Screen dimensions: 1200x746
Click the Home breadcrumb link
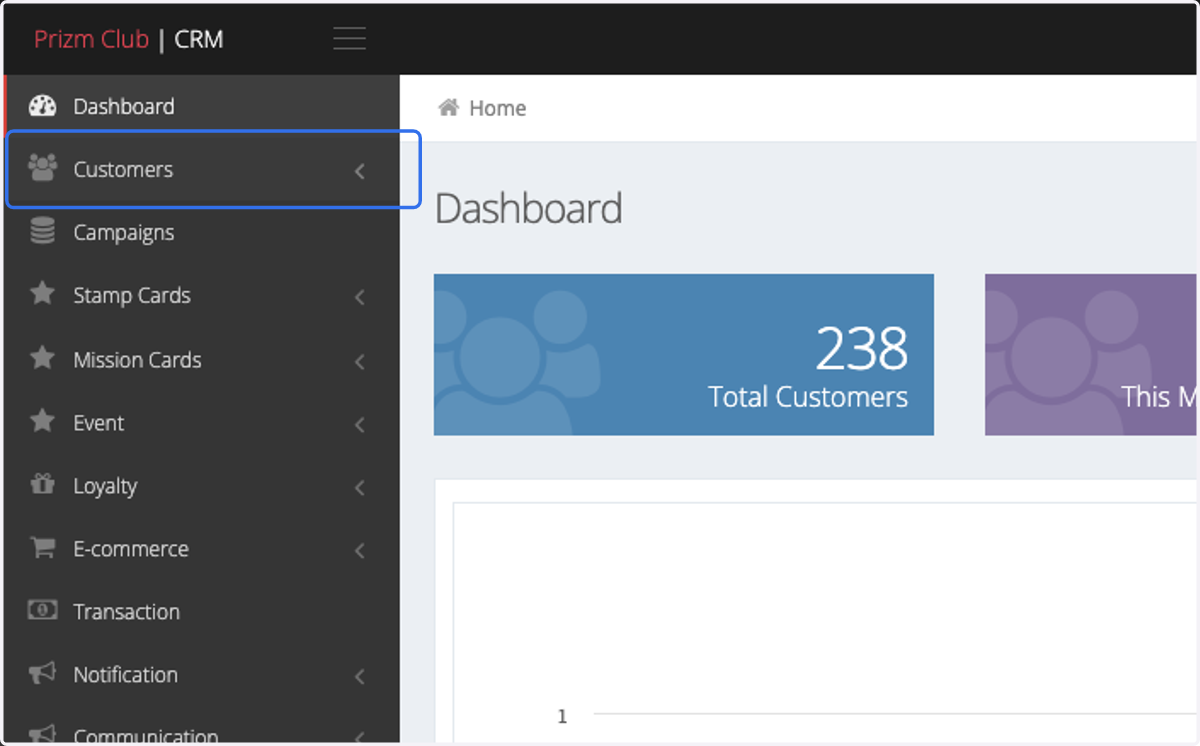point(497,108)
